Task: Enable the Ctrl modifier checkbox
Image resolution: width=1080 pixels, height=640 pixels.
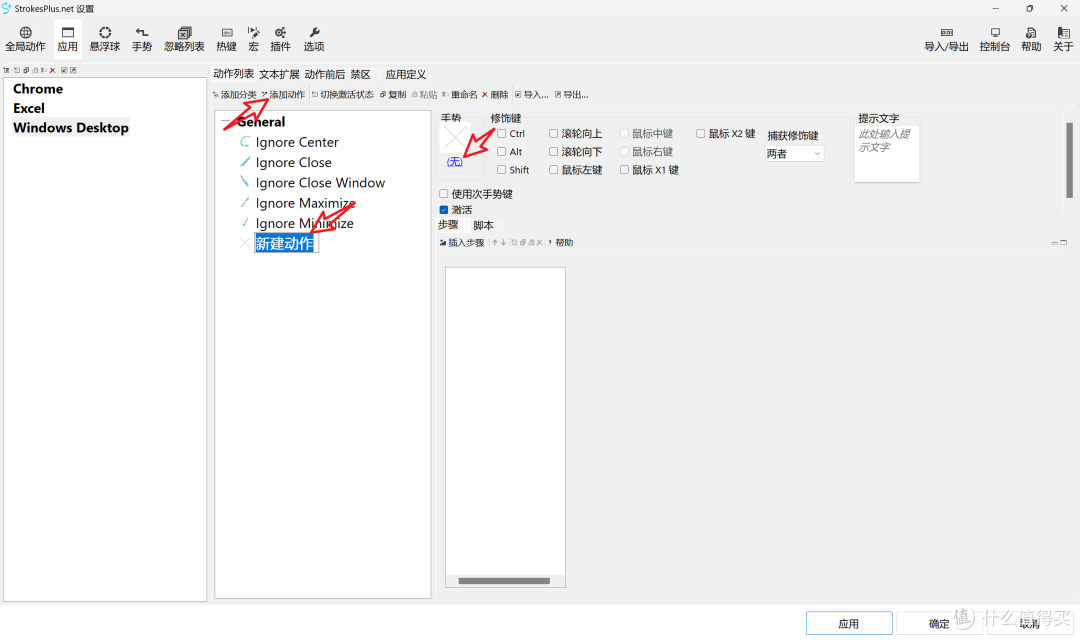Action: [x=501, y=134]
